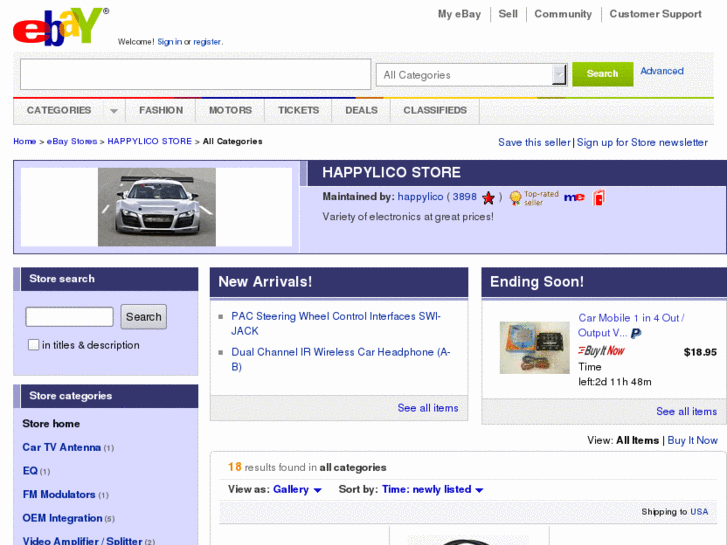The height and width of the screenshot is (545, 727).
Task: Go to the eBay Stores breadcrumb
Action: [x=72, y=141]
